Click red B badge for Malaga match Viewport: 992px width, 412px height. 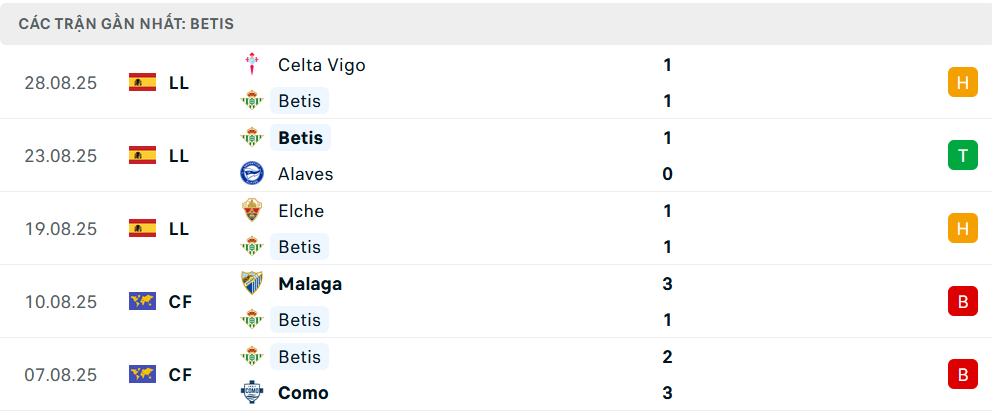pos(962,302)
